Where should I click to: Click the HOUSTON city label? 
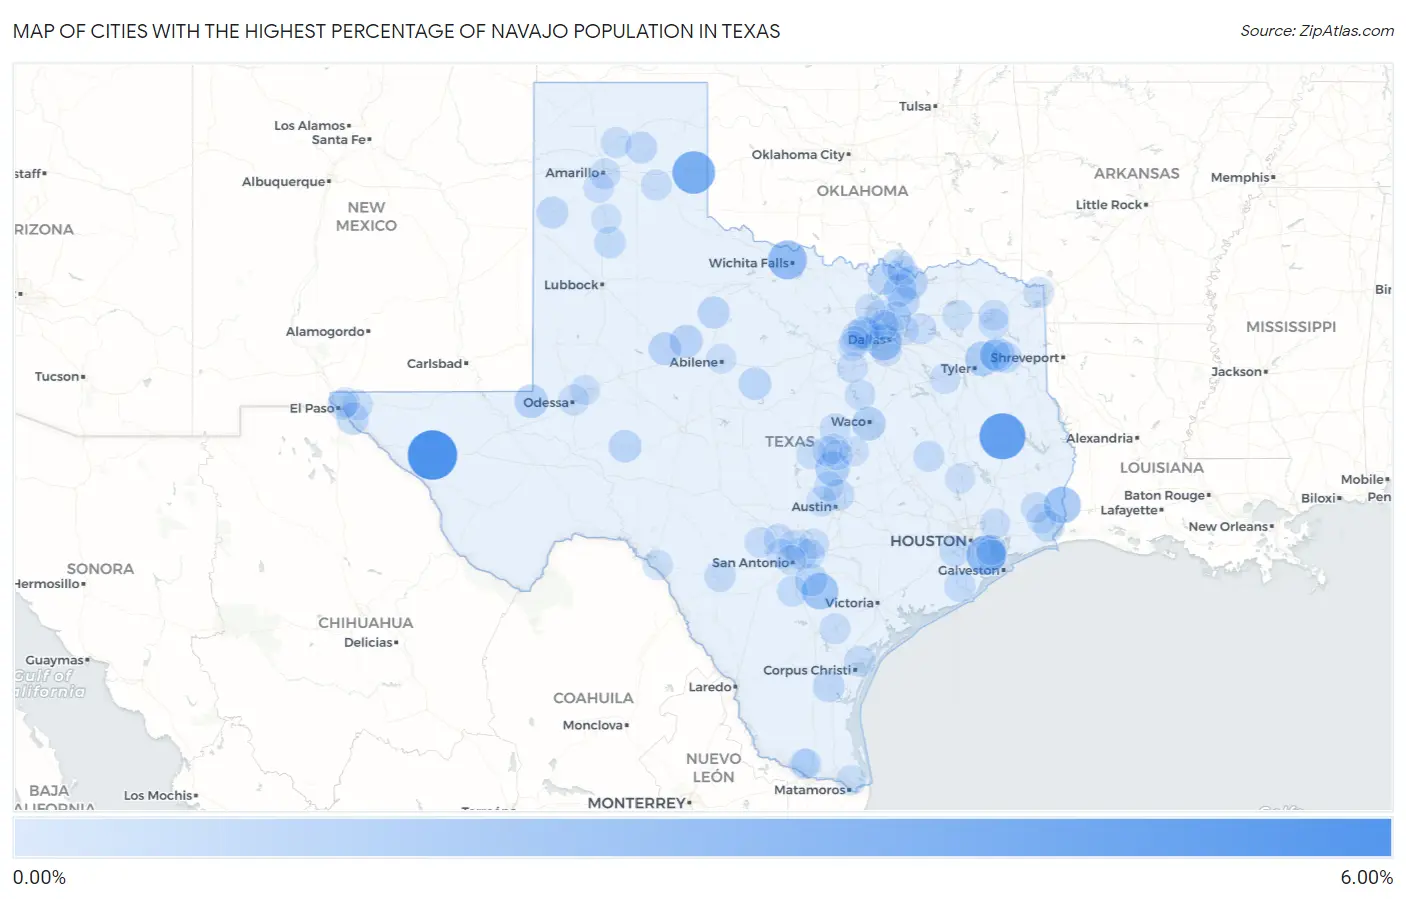point(930,541)
